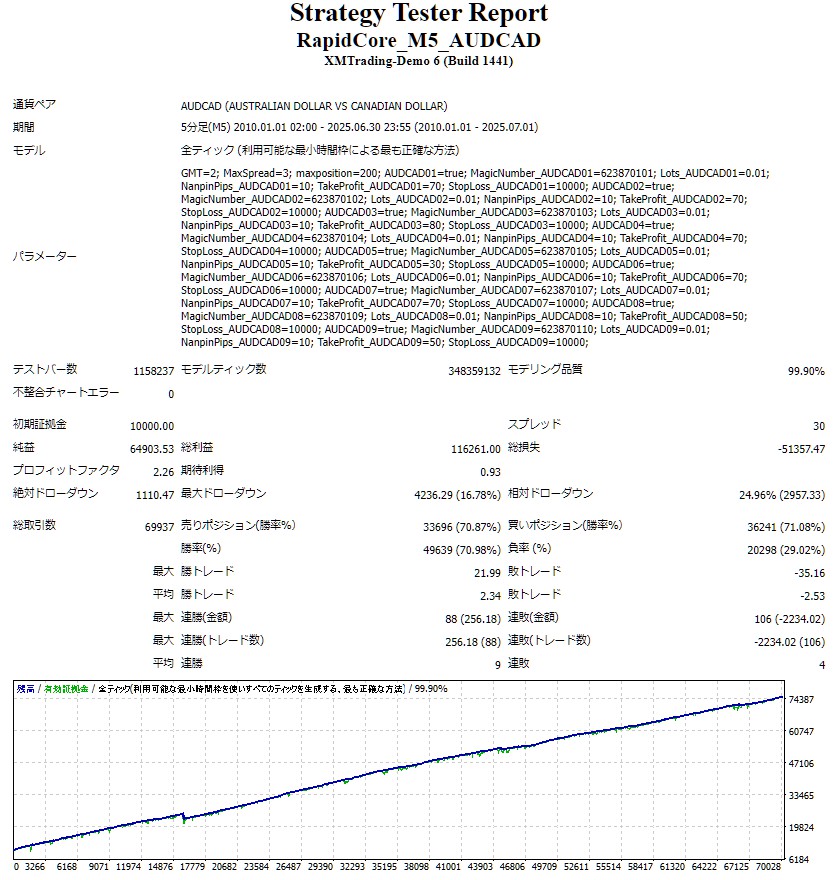The width and height of the screenshot is (836, 880).
Task: Click the period line starting 5分足(M5) 2010.01.01
Action: pyautogui.click(x=359, y=127)
